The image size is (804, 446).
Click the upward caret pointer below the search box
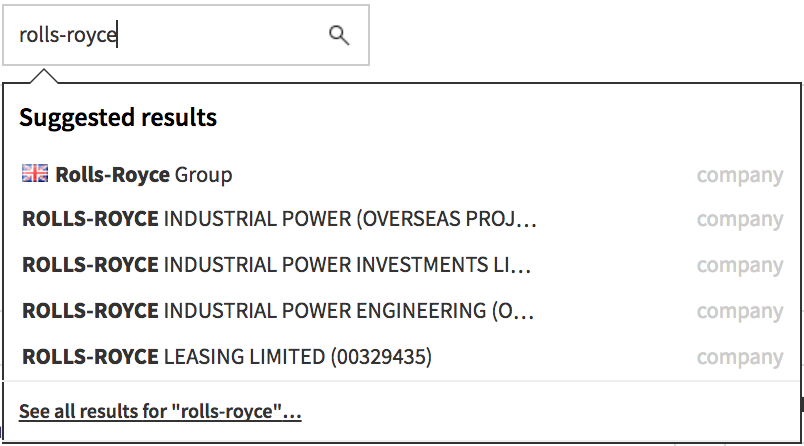(44, 75)
